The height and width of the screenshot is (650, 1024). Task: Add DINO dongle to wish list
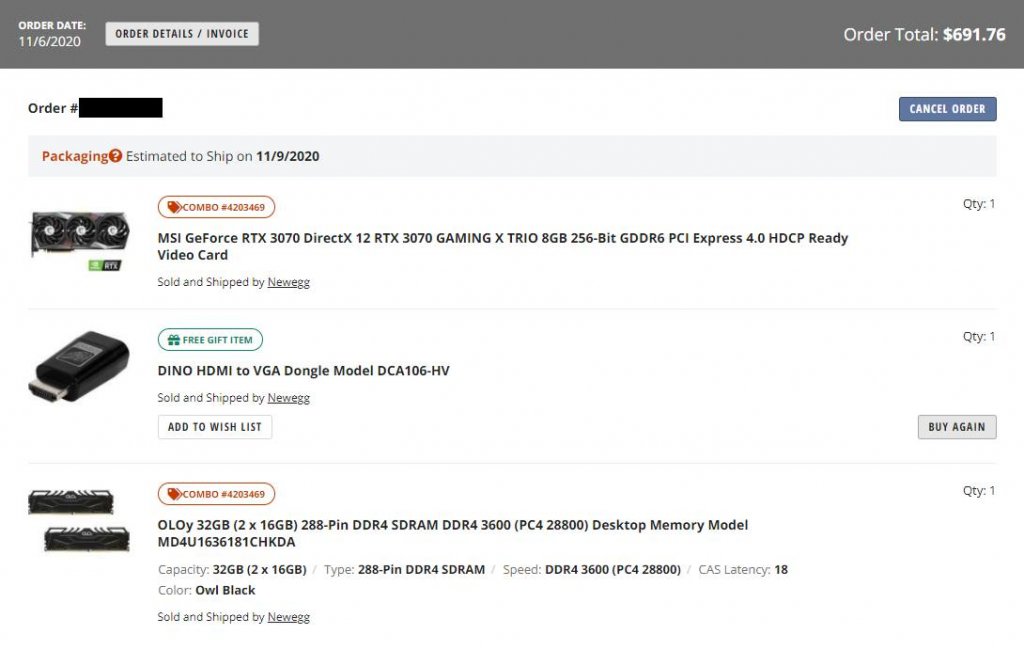pyautogui.click(x=215, y=427)
